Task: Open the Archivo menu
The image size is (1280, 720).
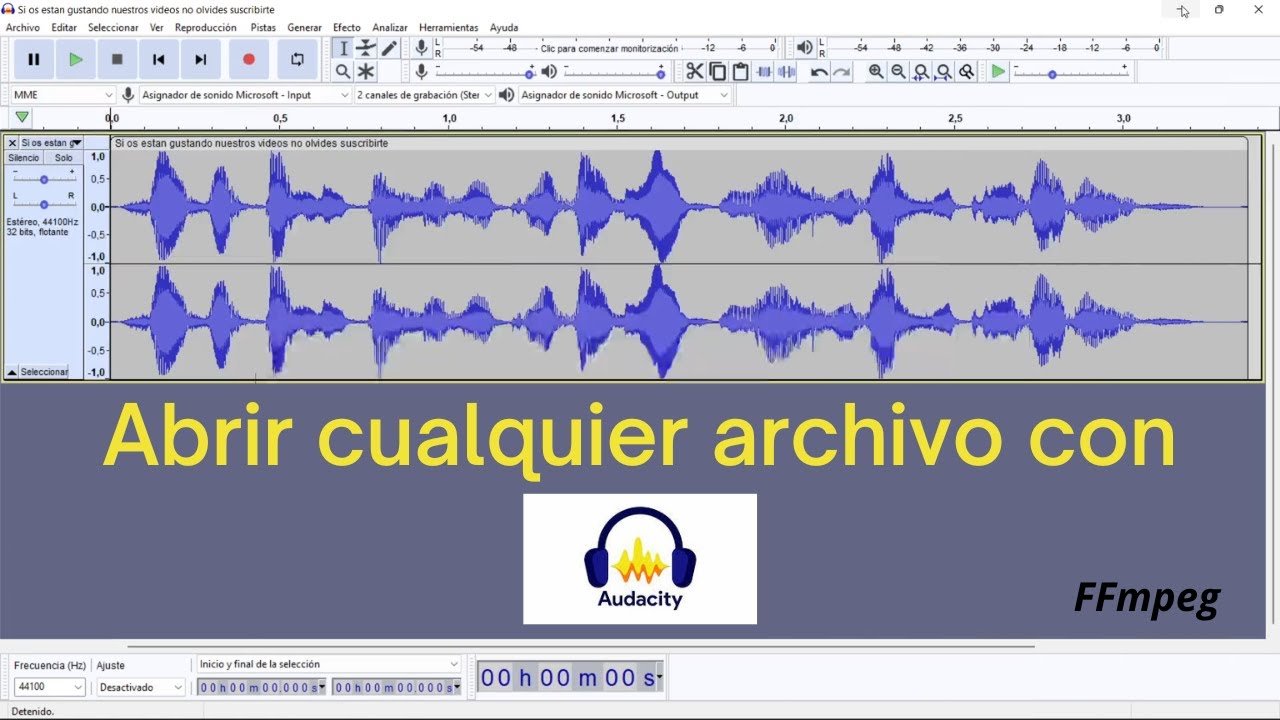Action: (23, 27)
